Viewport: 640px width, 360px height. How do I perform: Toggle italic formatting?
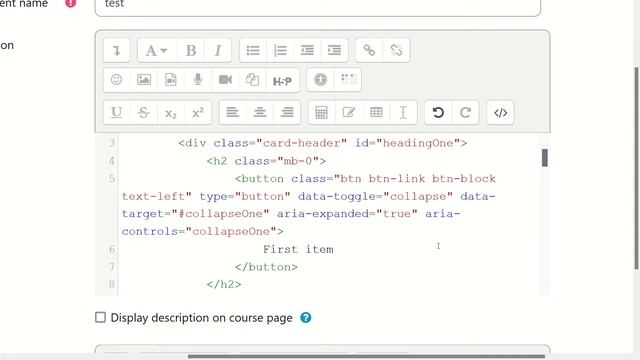pyautogui.click(x=218, y=50)
